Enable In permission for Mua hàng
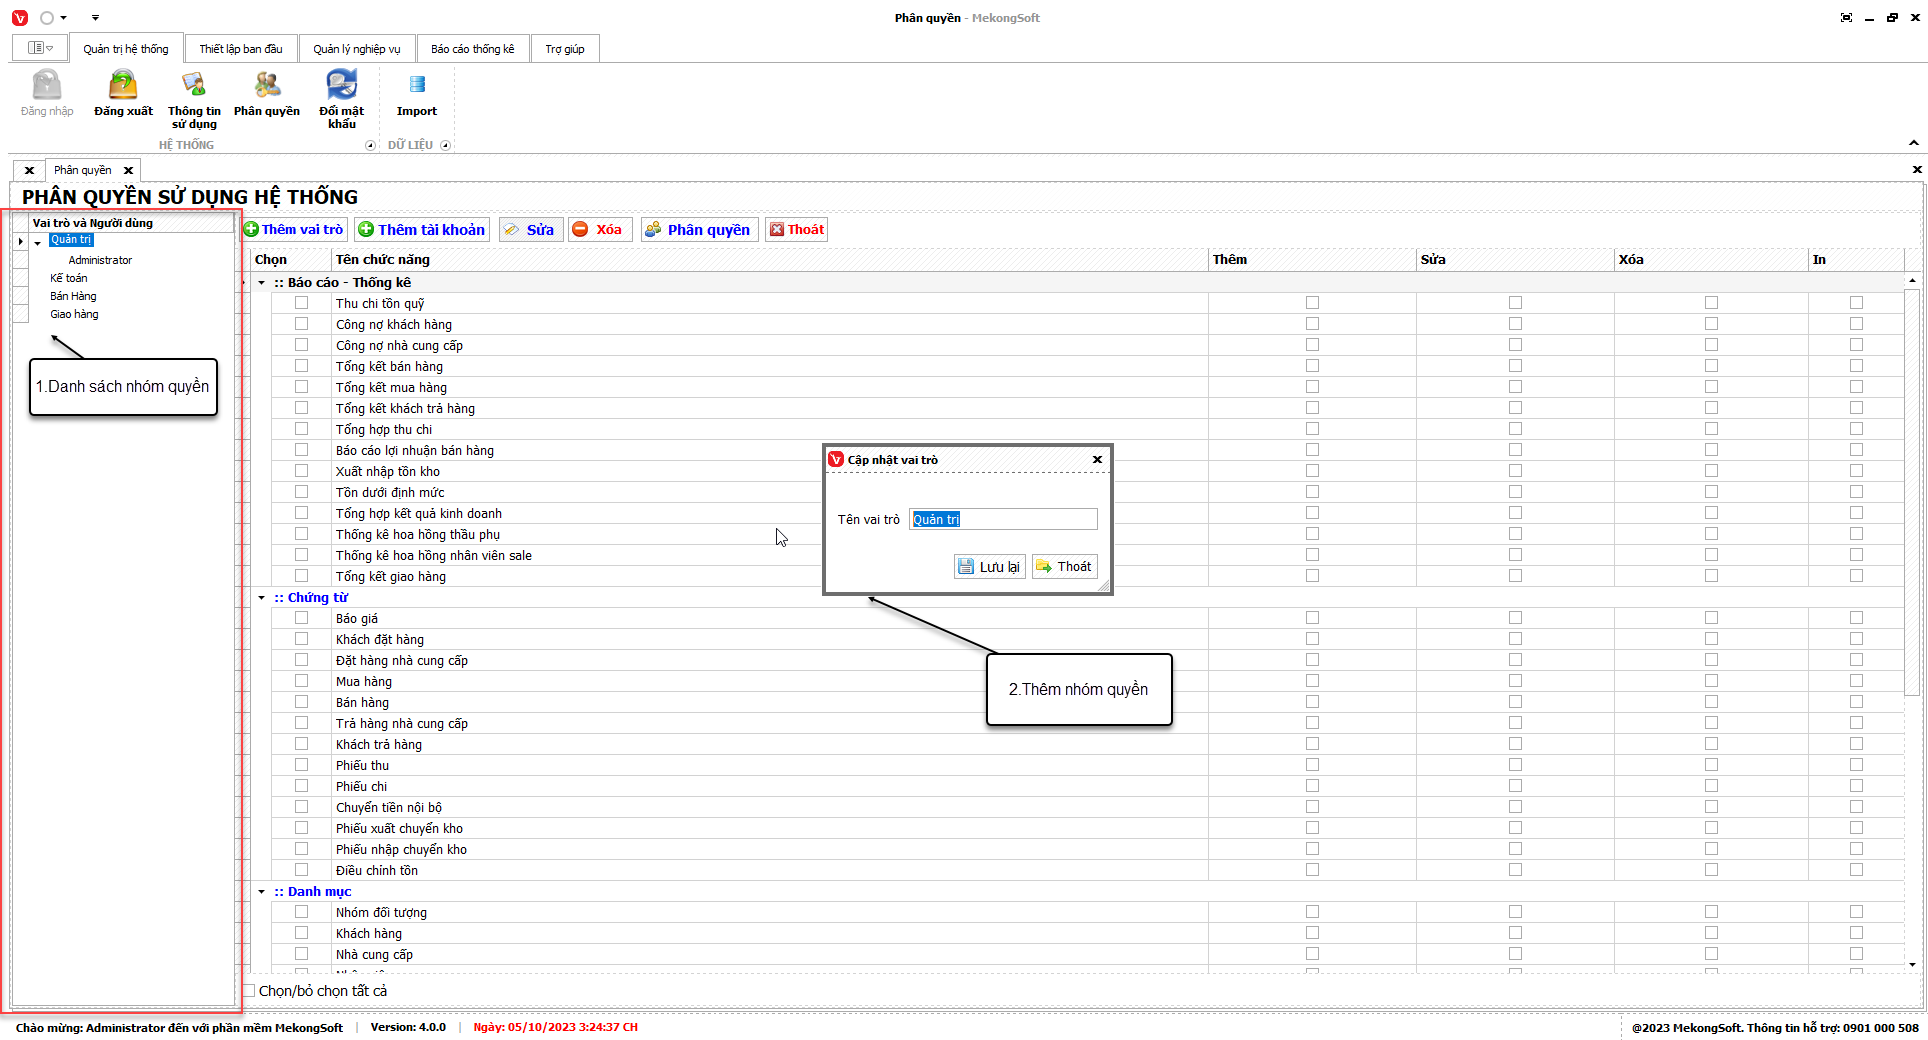The image size is (1928, 1040). point(1856,681)
